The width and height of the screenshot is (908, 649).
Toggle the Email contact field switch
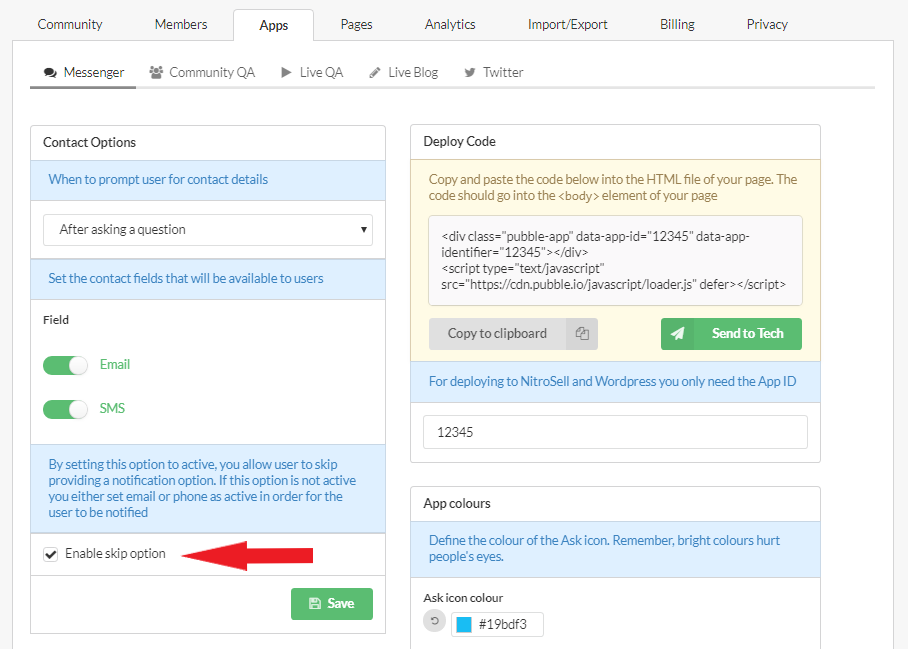click(65, 365)
